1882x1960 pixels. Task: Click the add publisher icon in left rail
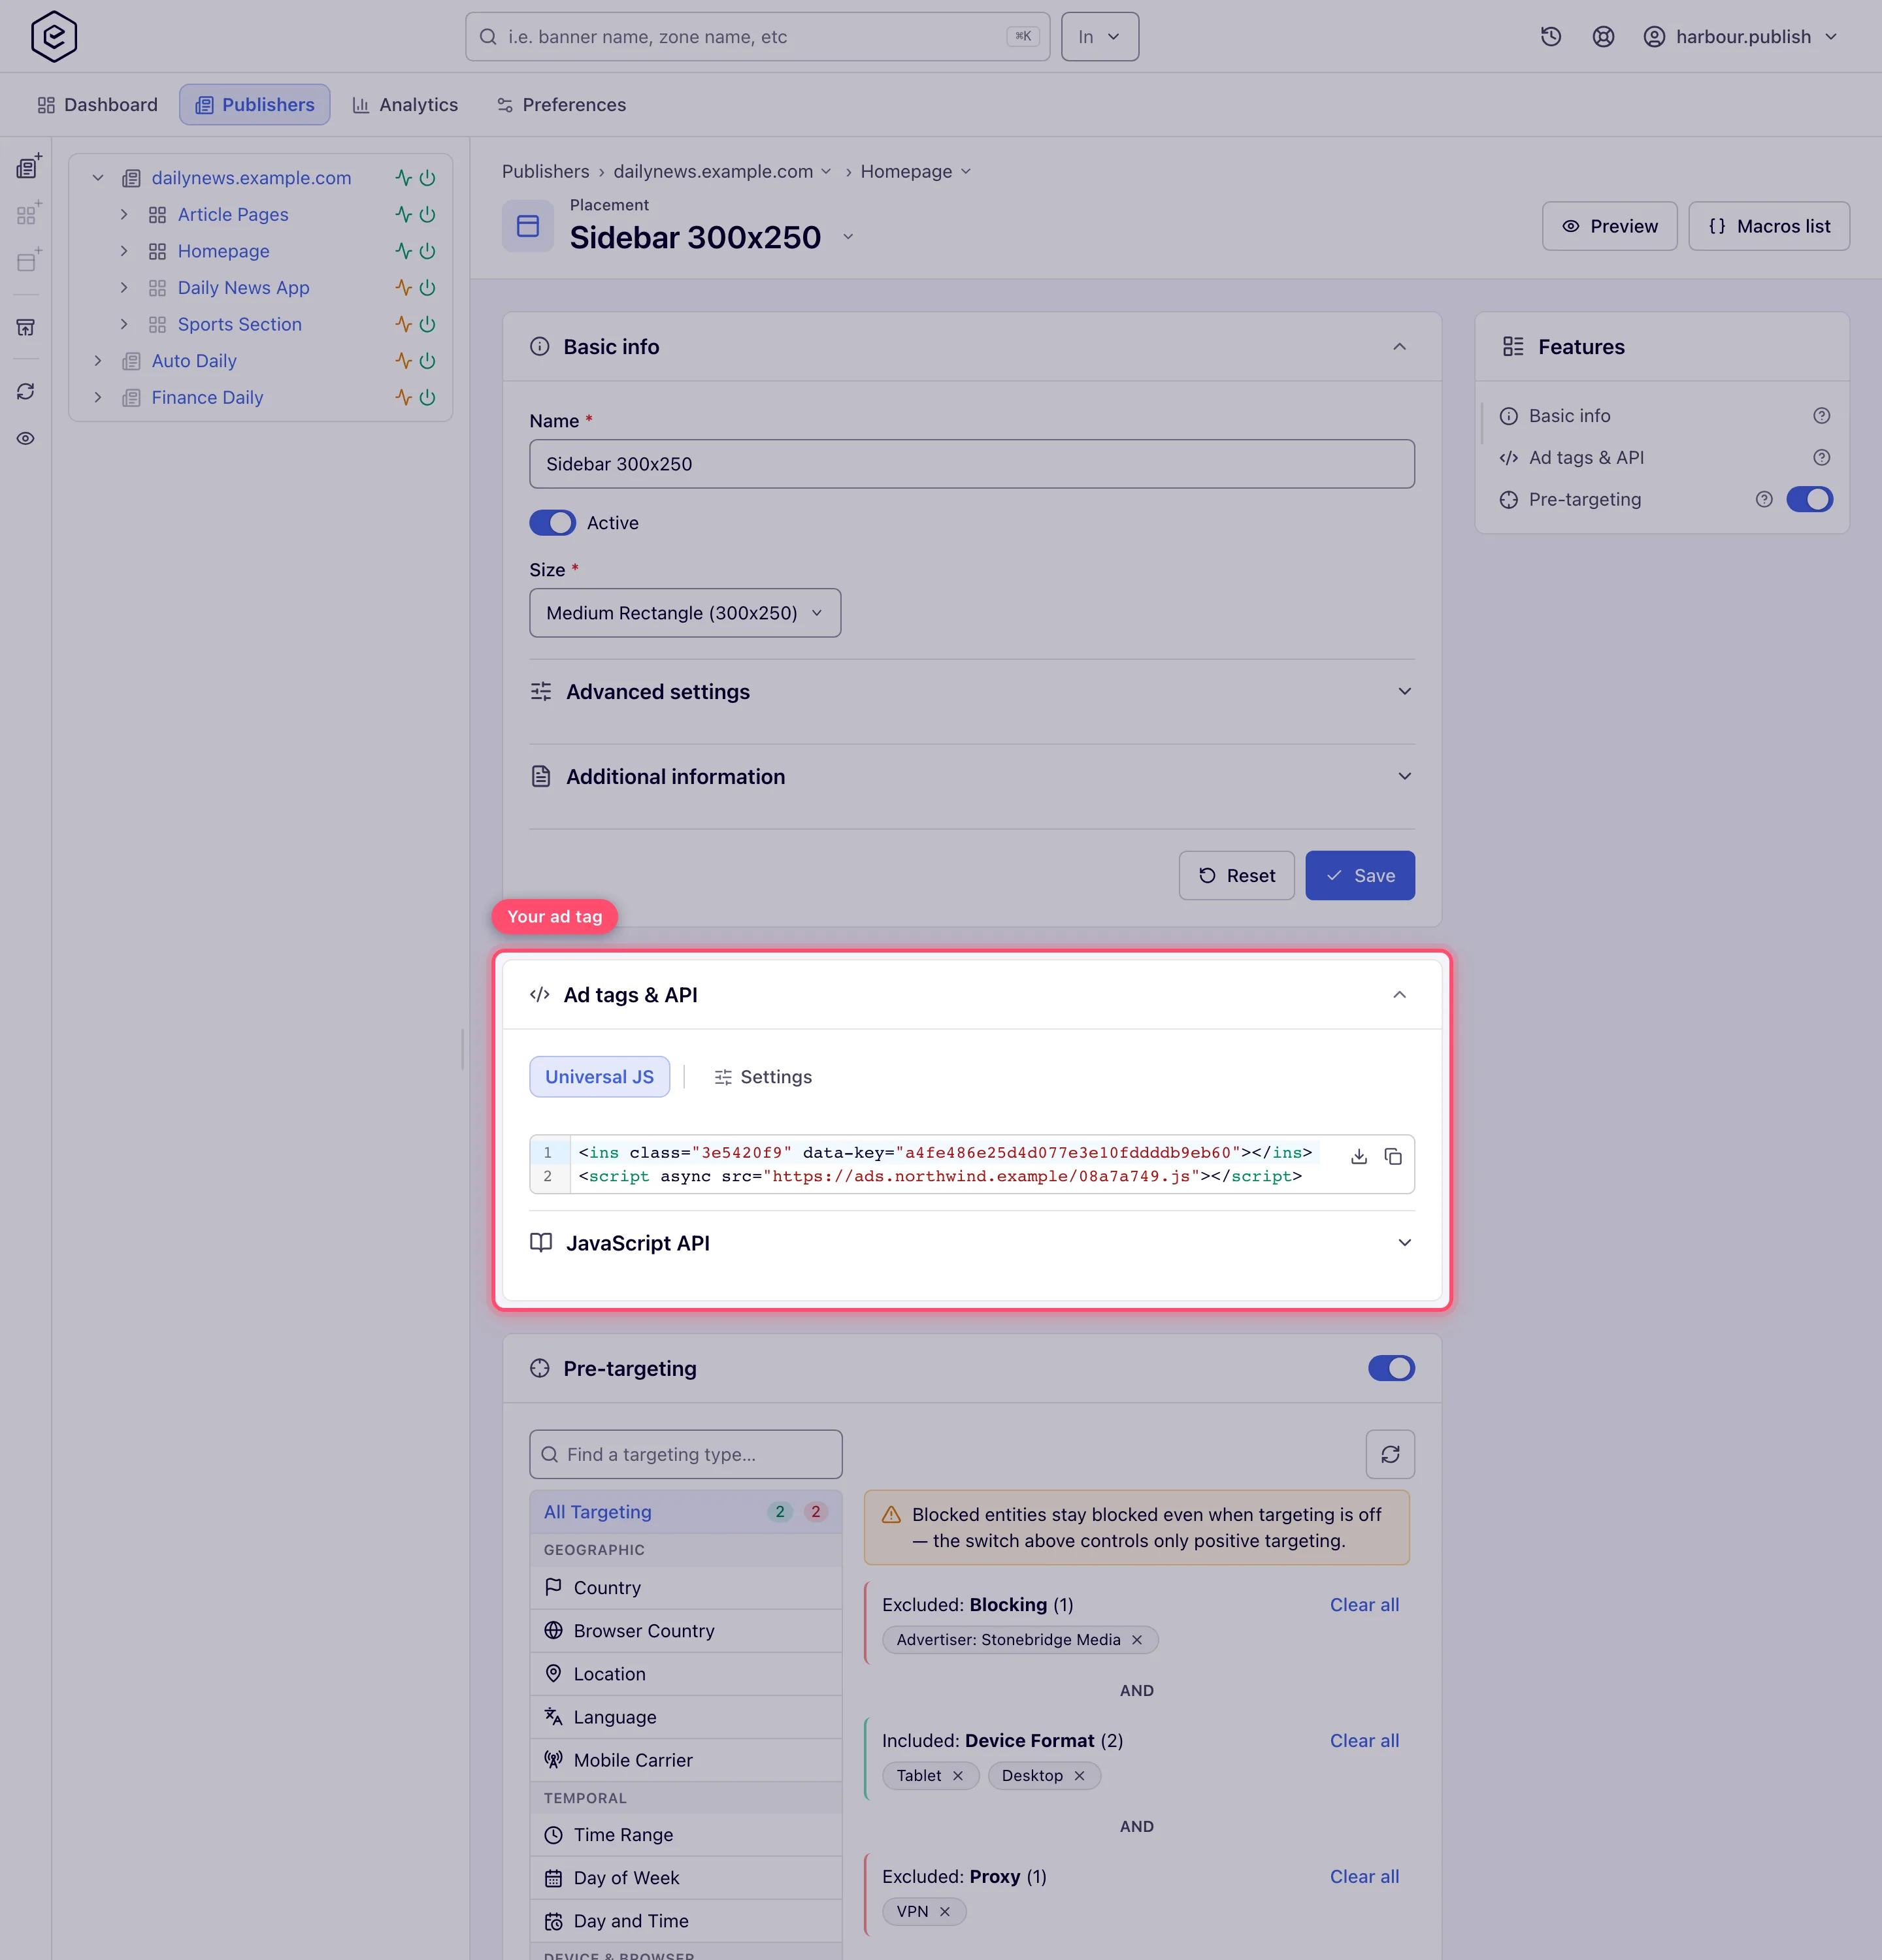[x=28, y=167]
